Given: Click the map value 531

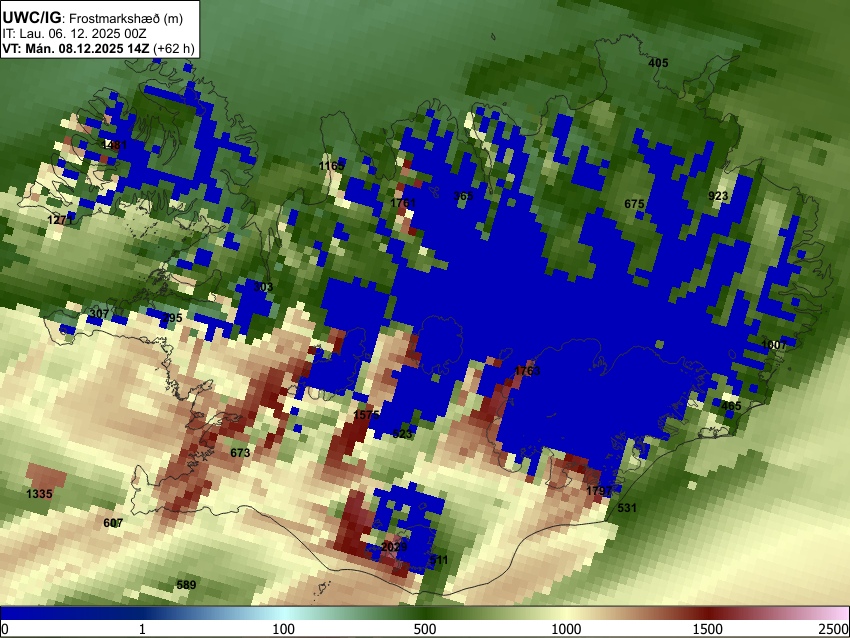Looking at the screenshot, I should (x=627, y=508).
